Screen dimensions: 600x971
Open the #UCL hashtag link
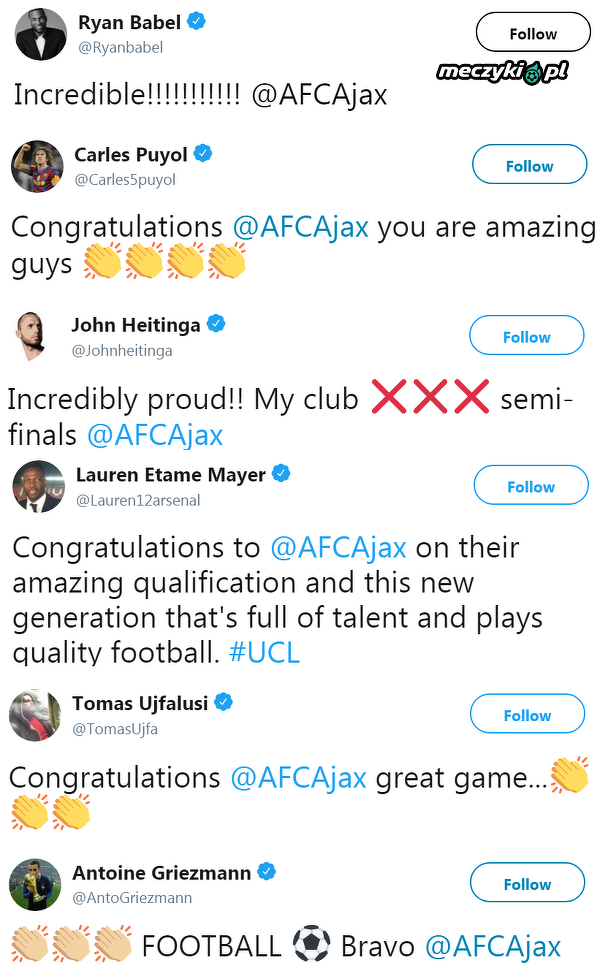[264, 652]
